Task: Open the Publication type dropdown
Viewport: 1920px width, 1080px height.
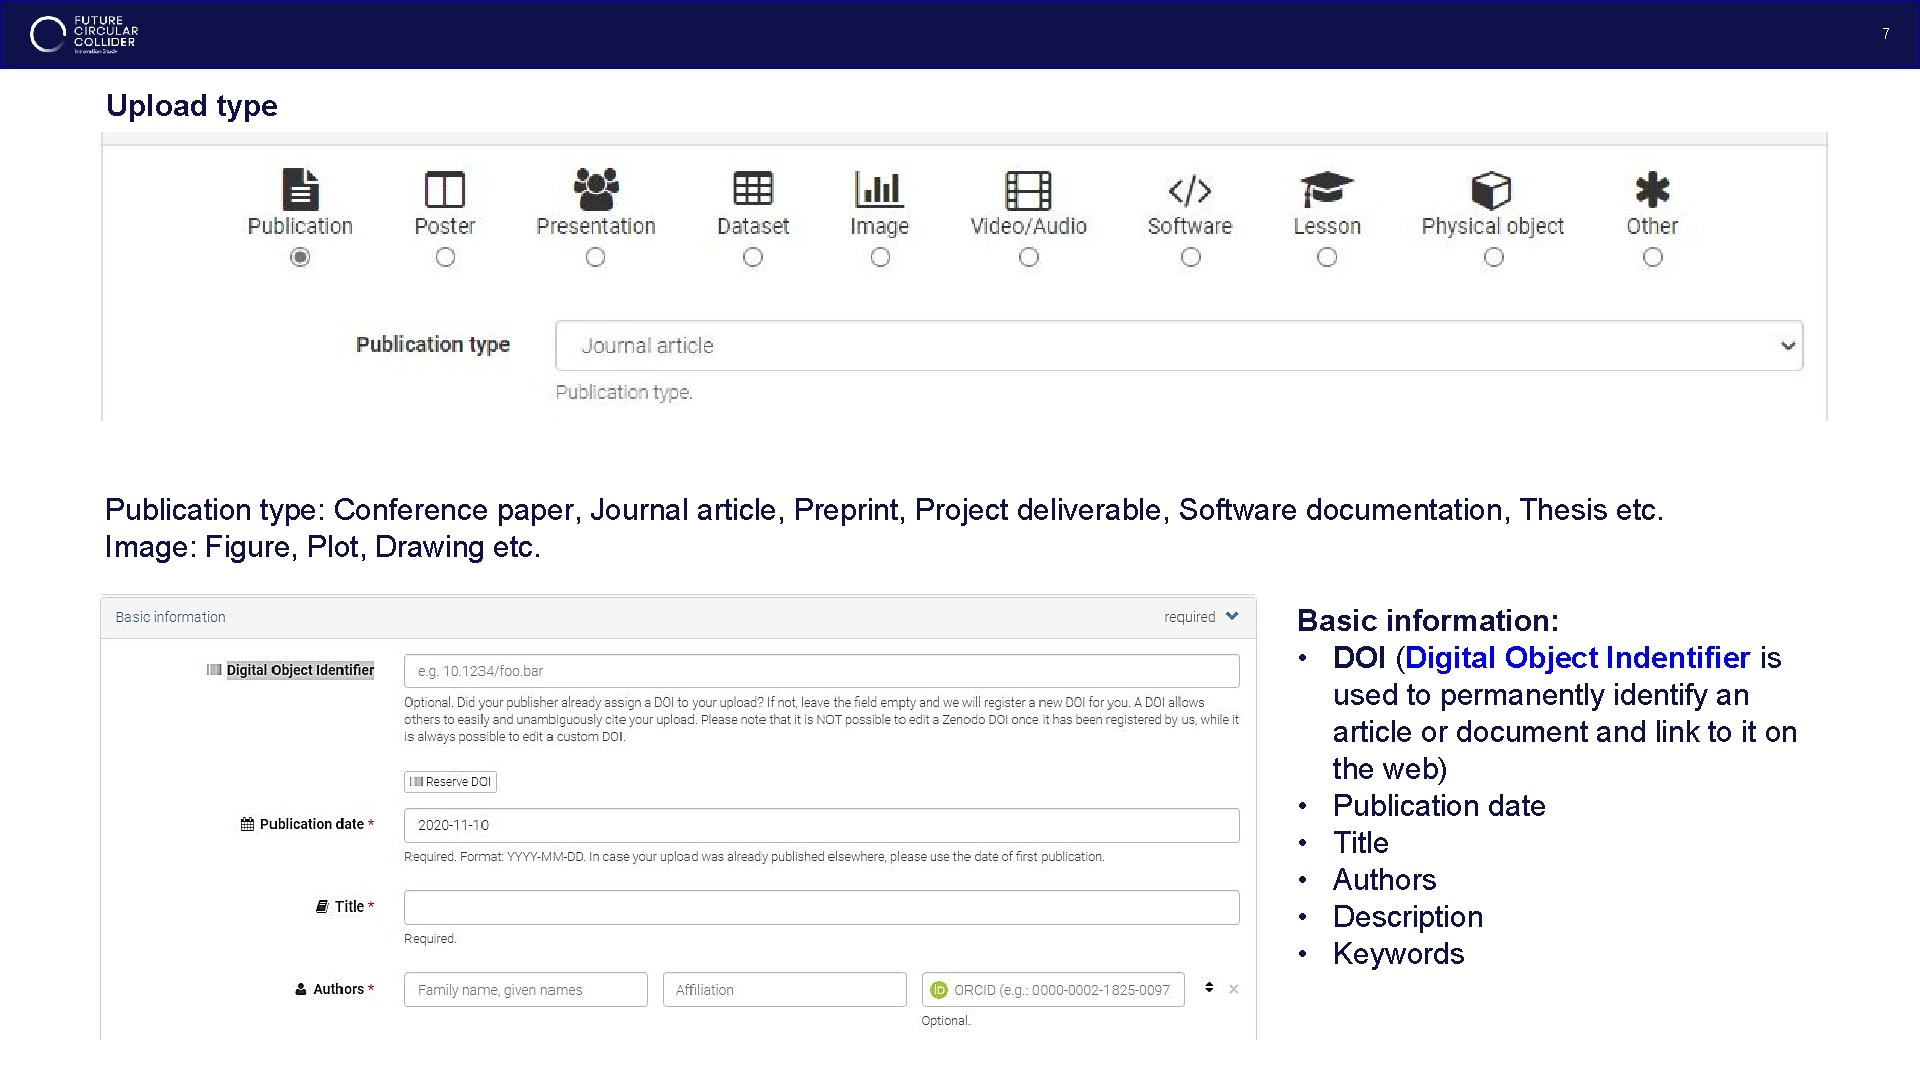Action: (1178, 346)
